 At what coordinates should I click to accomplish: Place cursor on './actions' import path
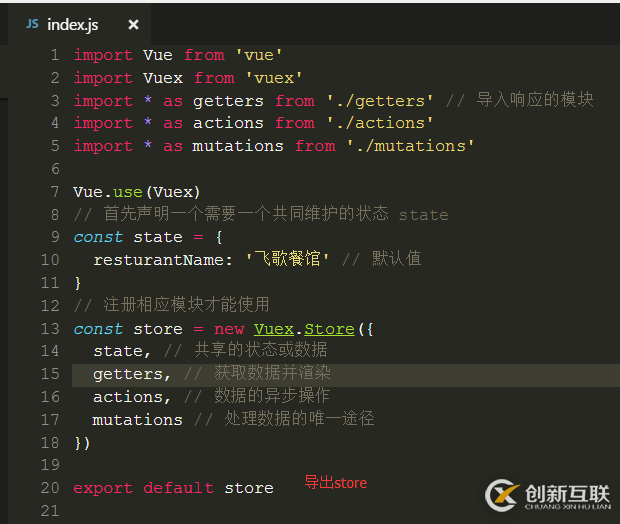click(380, 123)
